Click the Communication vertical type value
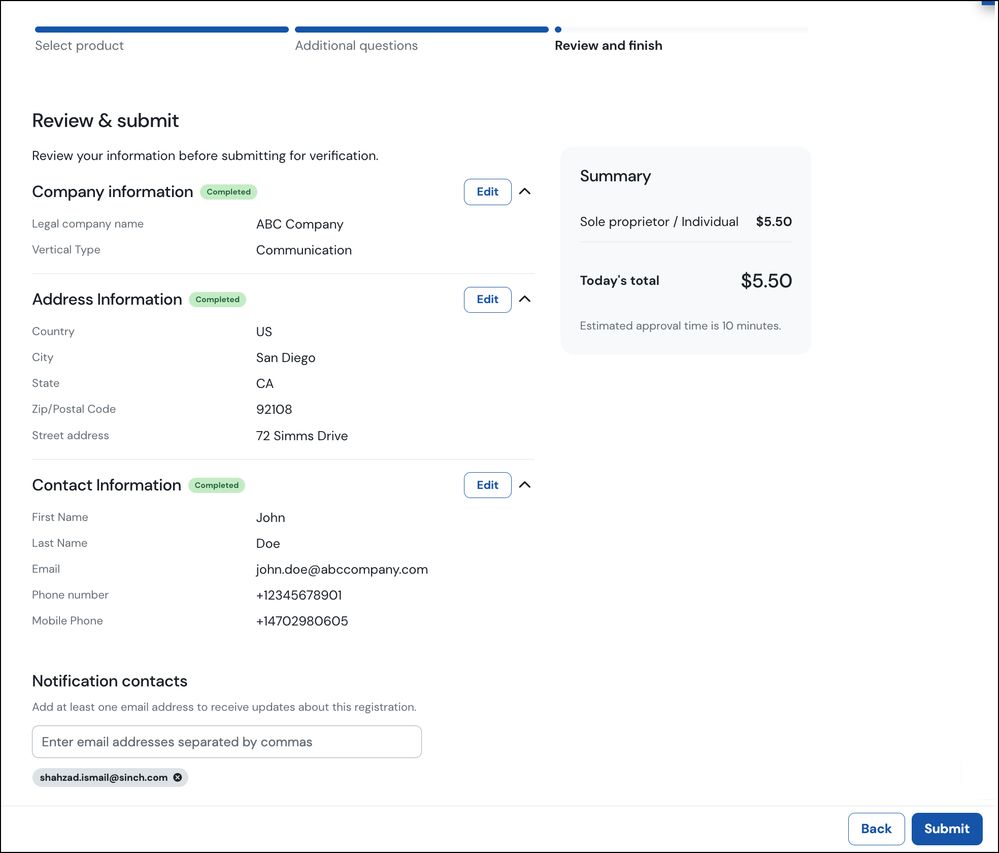The height and width of the screenshot is (853, 999). (x=304, y=250)
